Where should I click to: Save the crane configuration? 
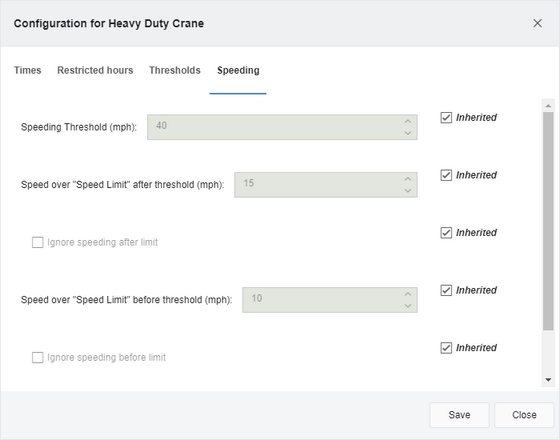tap(459, 415)
